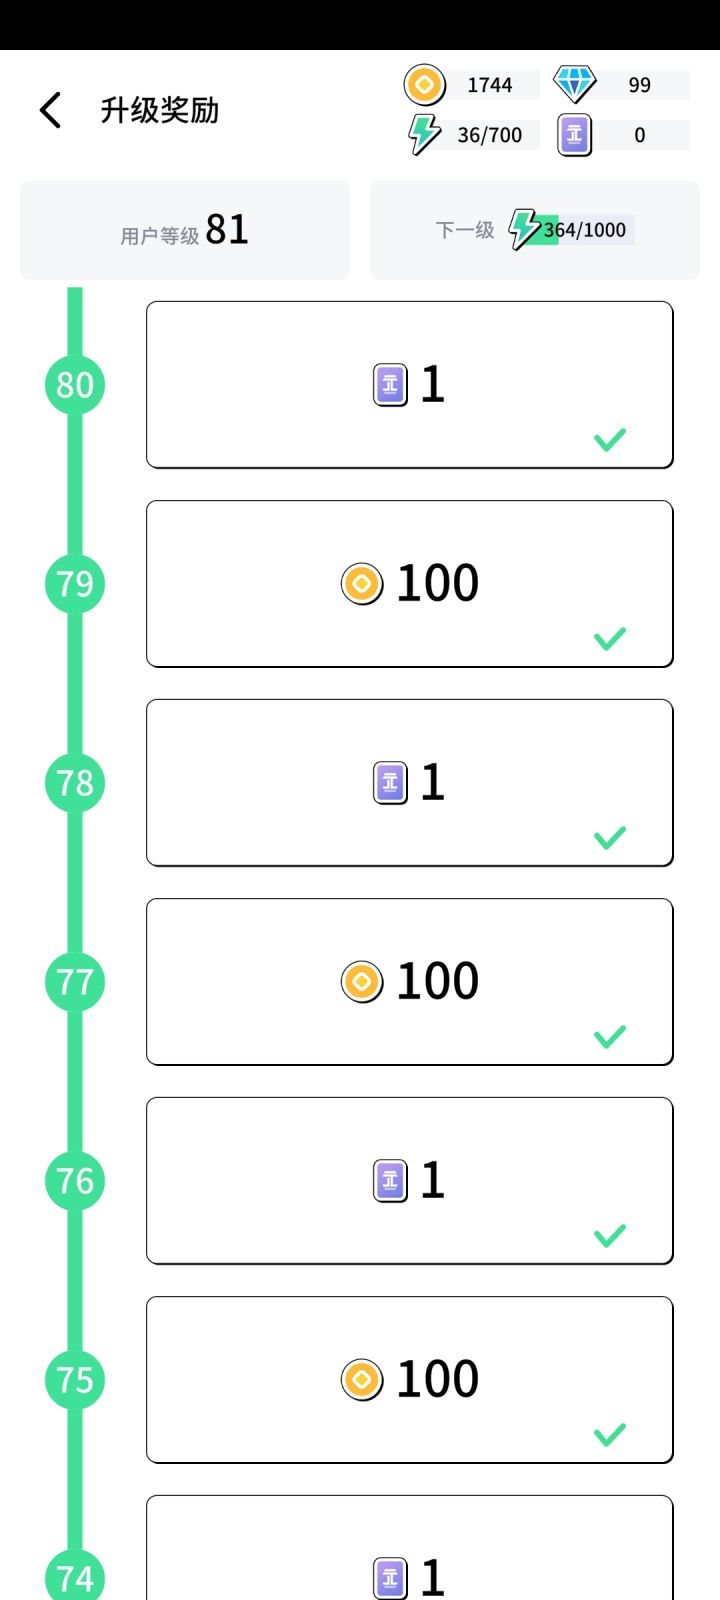Image resolution: width=720 pixels, height=1600 pixels.
Task: Tap the blue diamond icon showing 99
Action: click(x=575, y=85)
